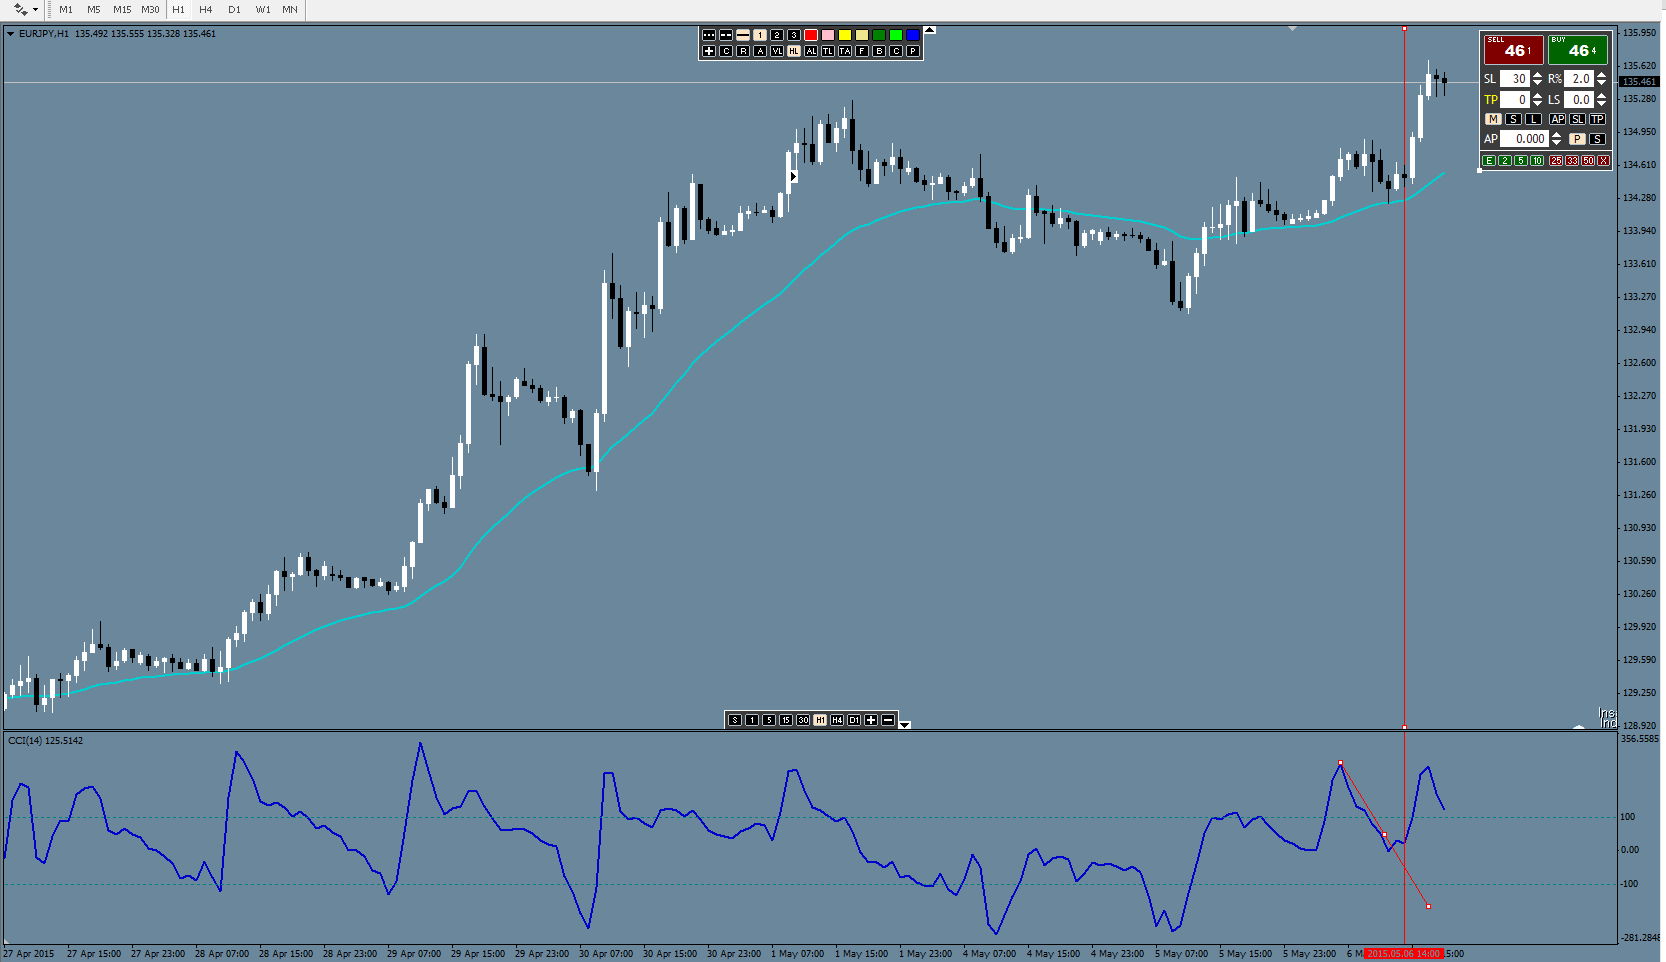
Task: Activate the TA drawing tool
Action: pyautogui.click(x=845, y=51)
